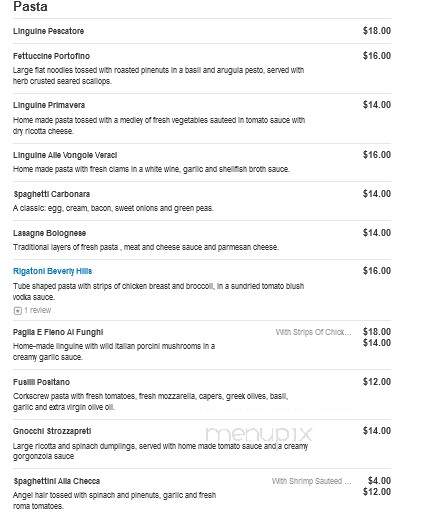Choose the Linguine Primavera dish title
Image resolution: width=438 pixels, height=517 pixels.
49,105
